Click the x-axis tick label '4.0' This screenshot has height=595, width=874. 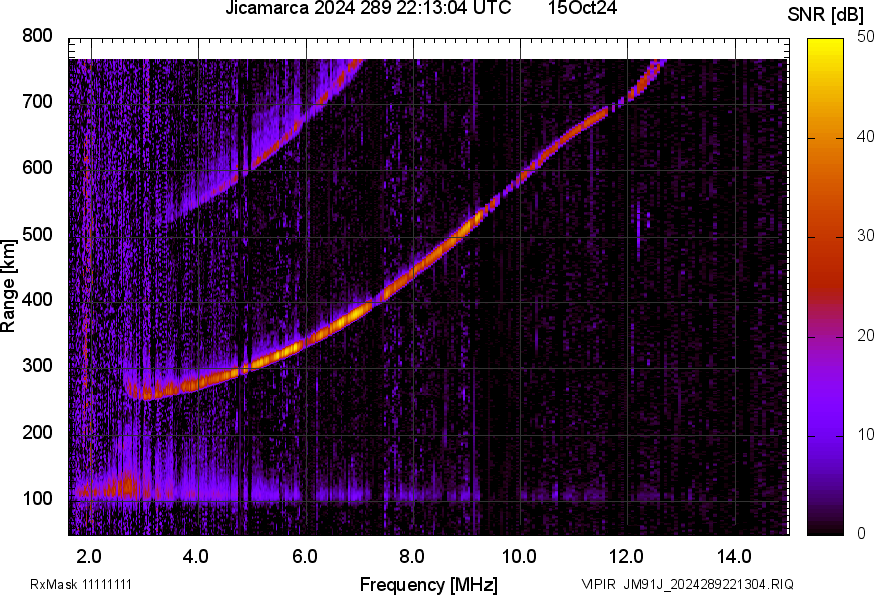click(x=196, y=557)
